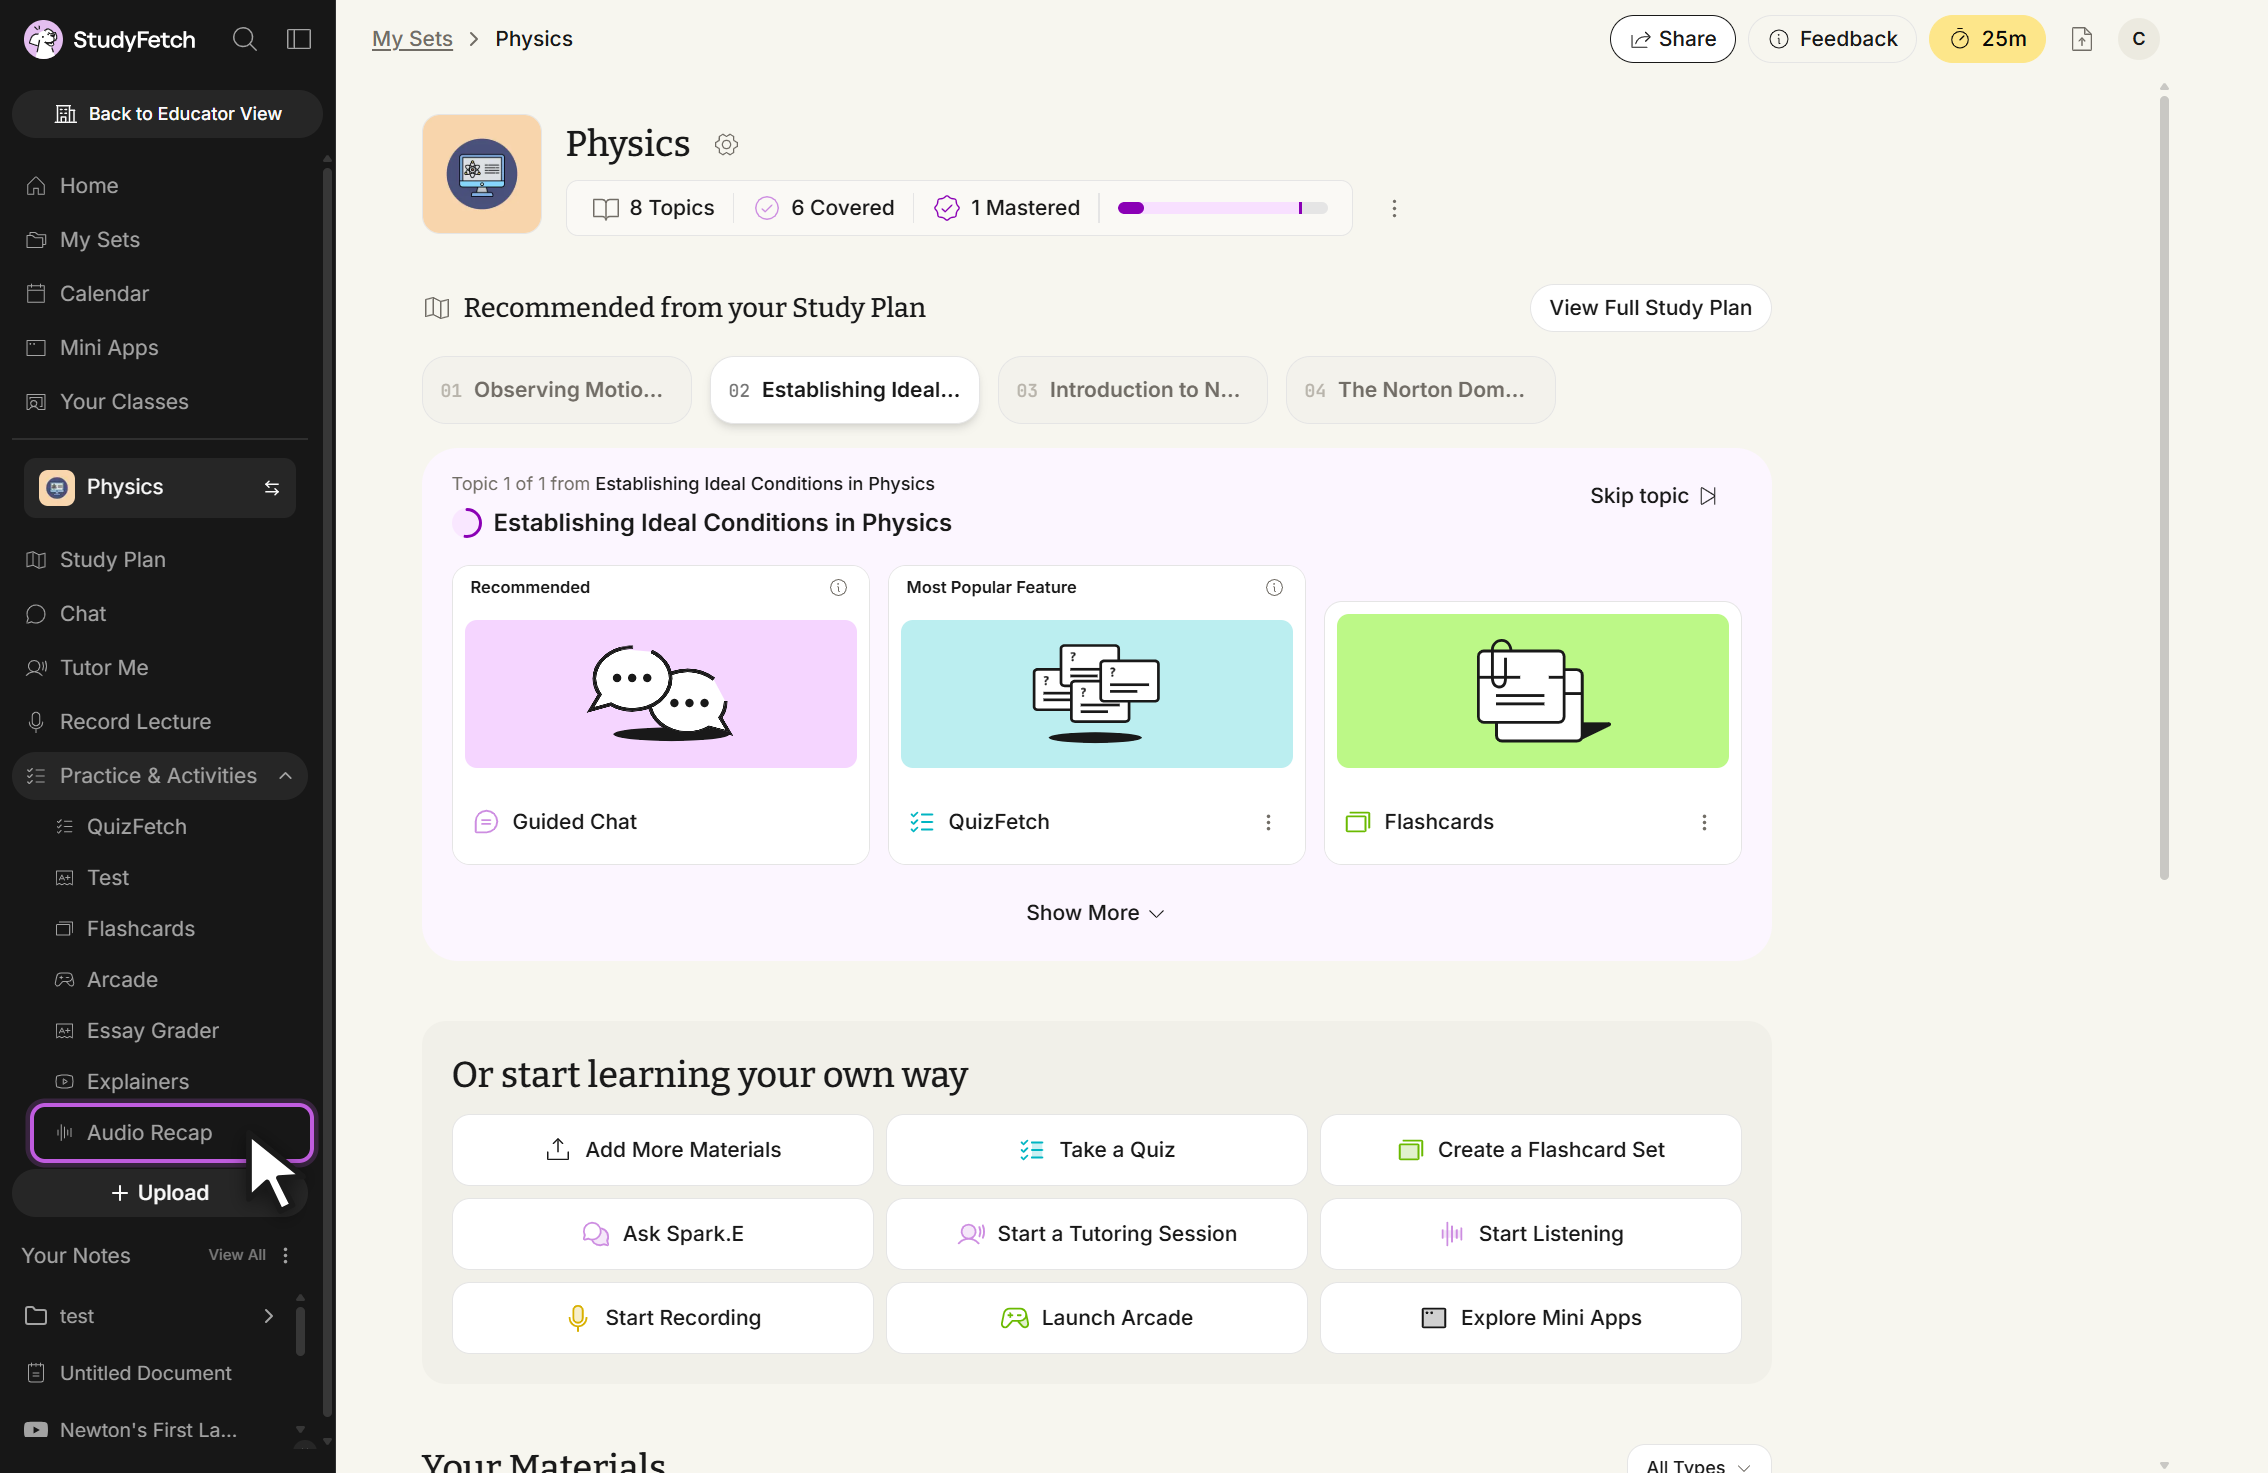Select 02 Establishing Ideal... tab

coord(845,390)
